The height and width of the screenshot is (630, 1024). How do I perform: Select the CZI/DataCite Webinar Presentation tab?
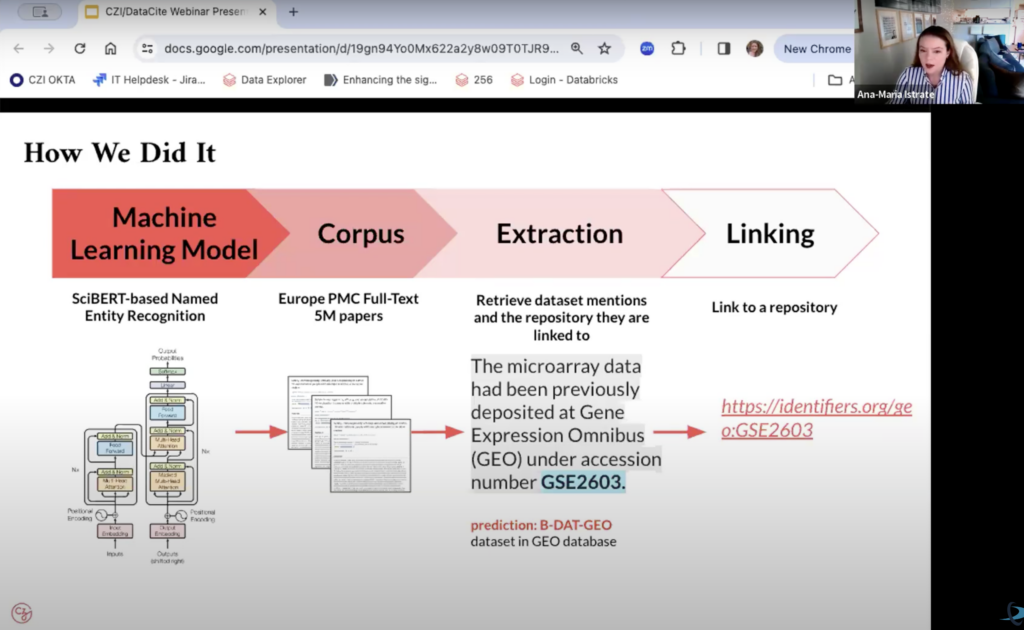(170, 12)
